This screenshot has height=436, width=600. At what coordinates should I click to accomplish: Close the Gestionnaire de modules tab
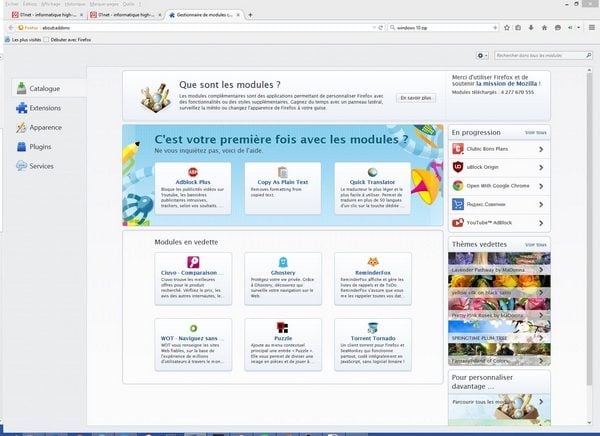click(x=238, y=15)
